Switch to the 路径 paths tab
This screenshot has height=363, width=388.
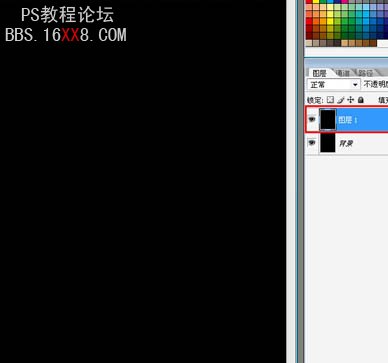coord(366,73)
